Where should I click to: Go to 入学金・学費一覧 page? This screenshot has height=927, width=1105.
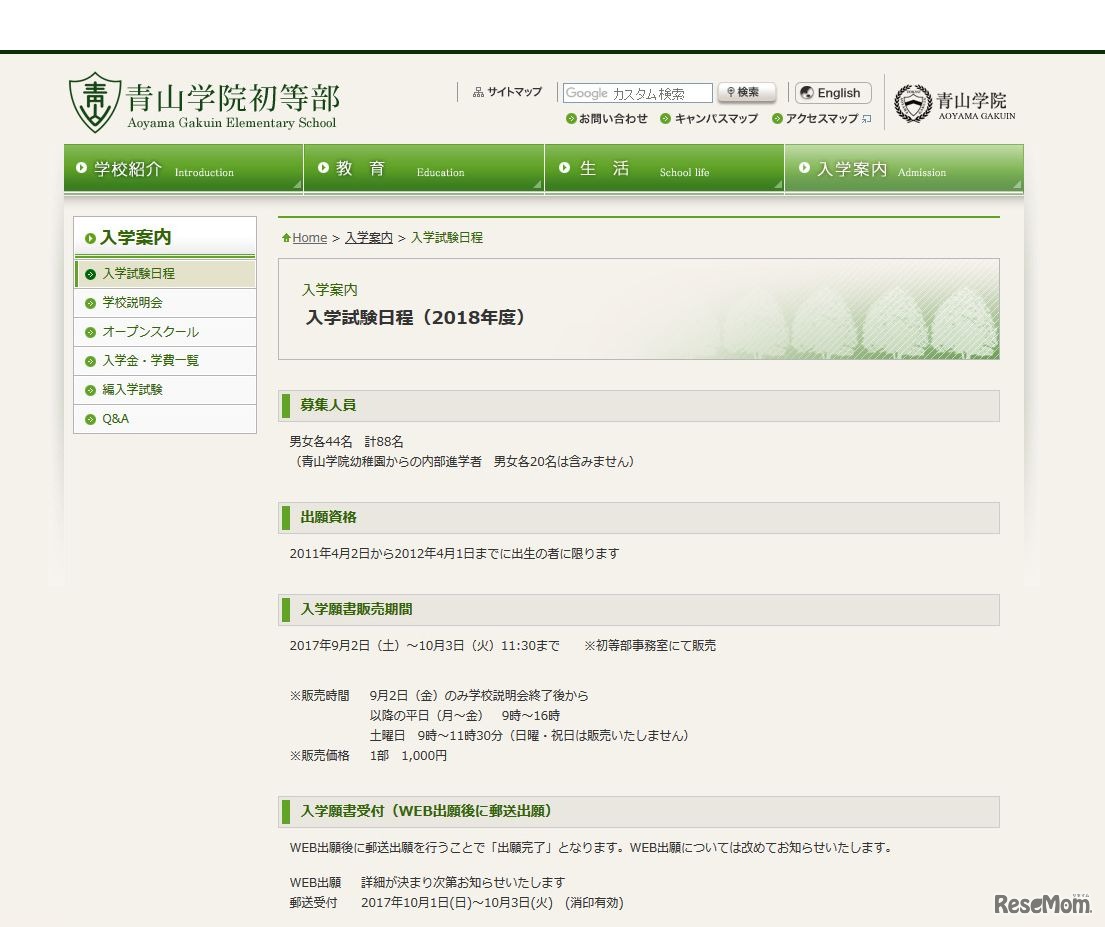150,361
